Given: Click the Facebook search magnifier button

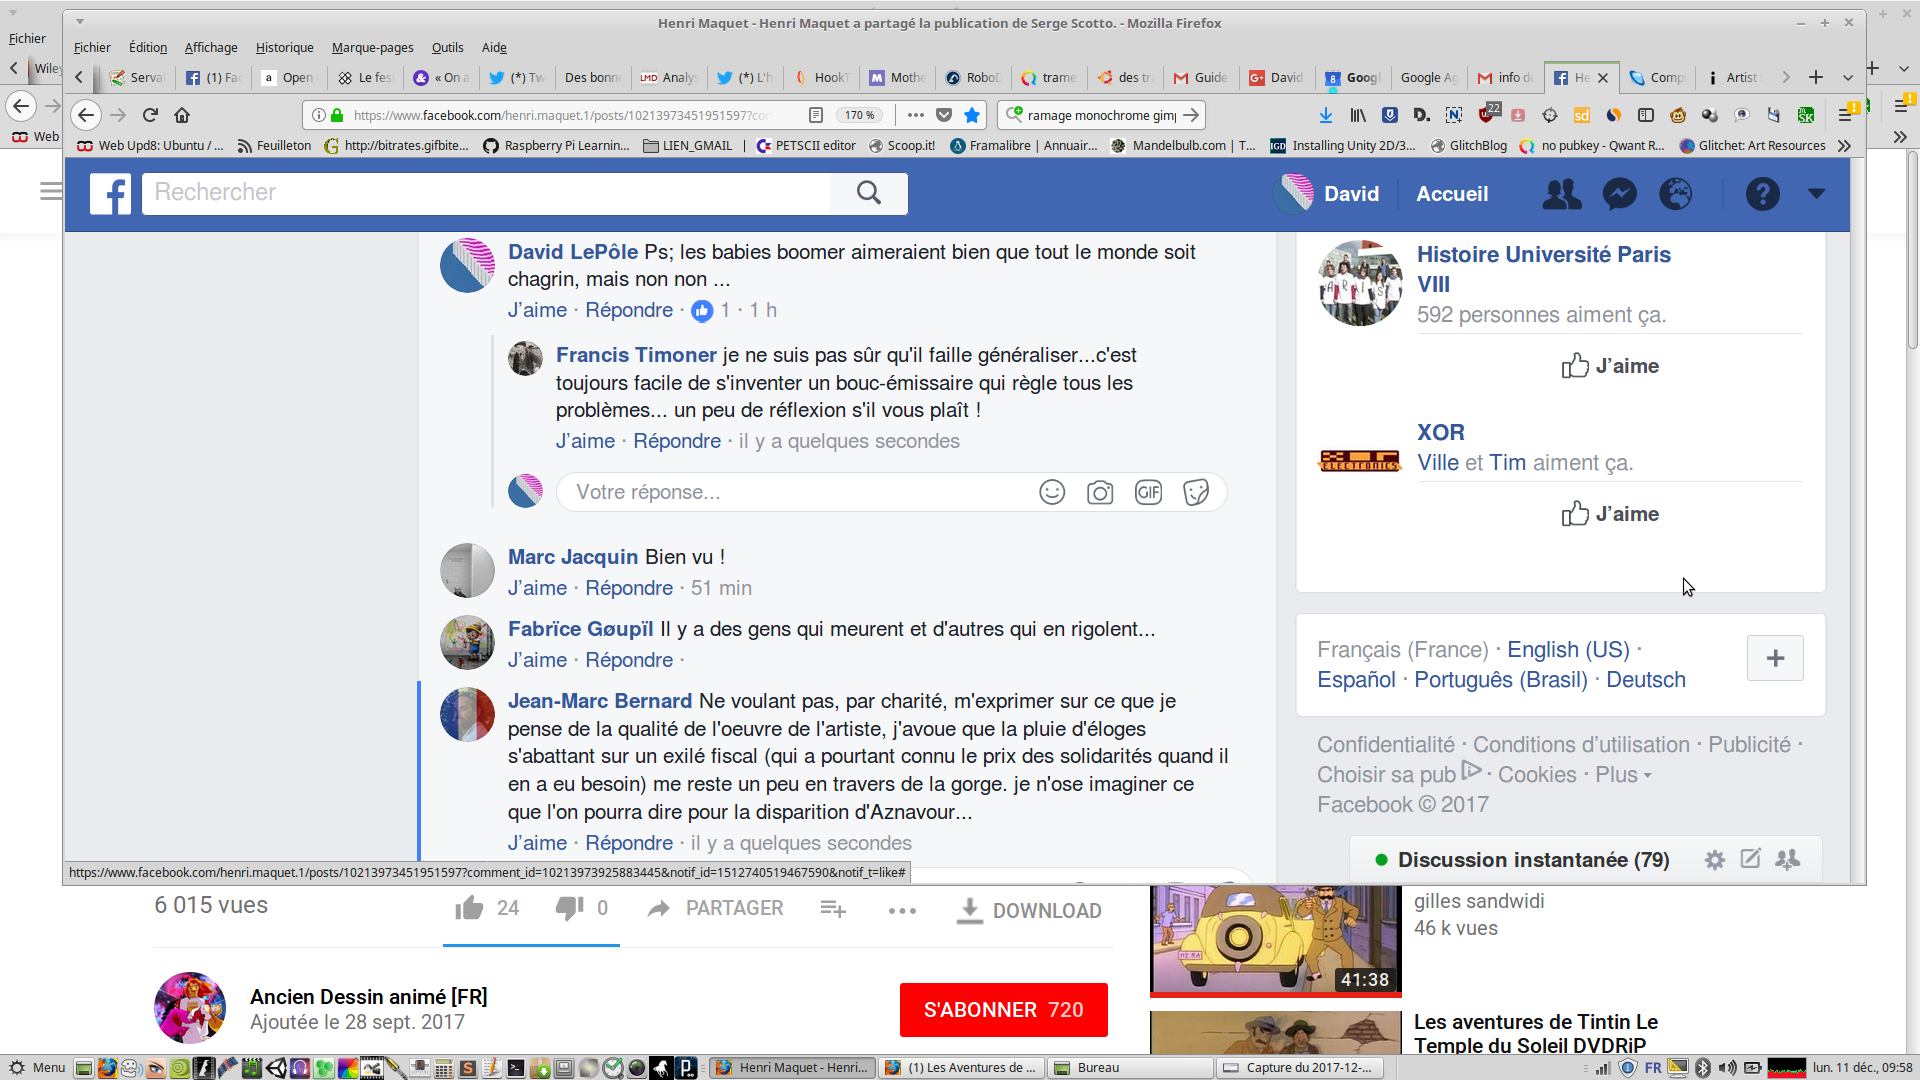Looking at the screenshot, I should coord(868,193).
